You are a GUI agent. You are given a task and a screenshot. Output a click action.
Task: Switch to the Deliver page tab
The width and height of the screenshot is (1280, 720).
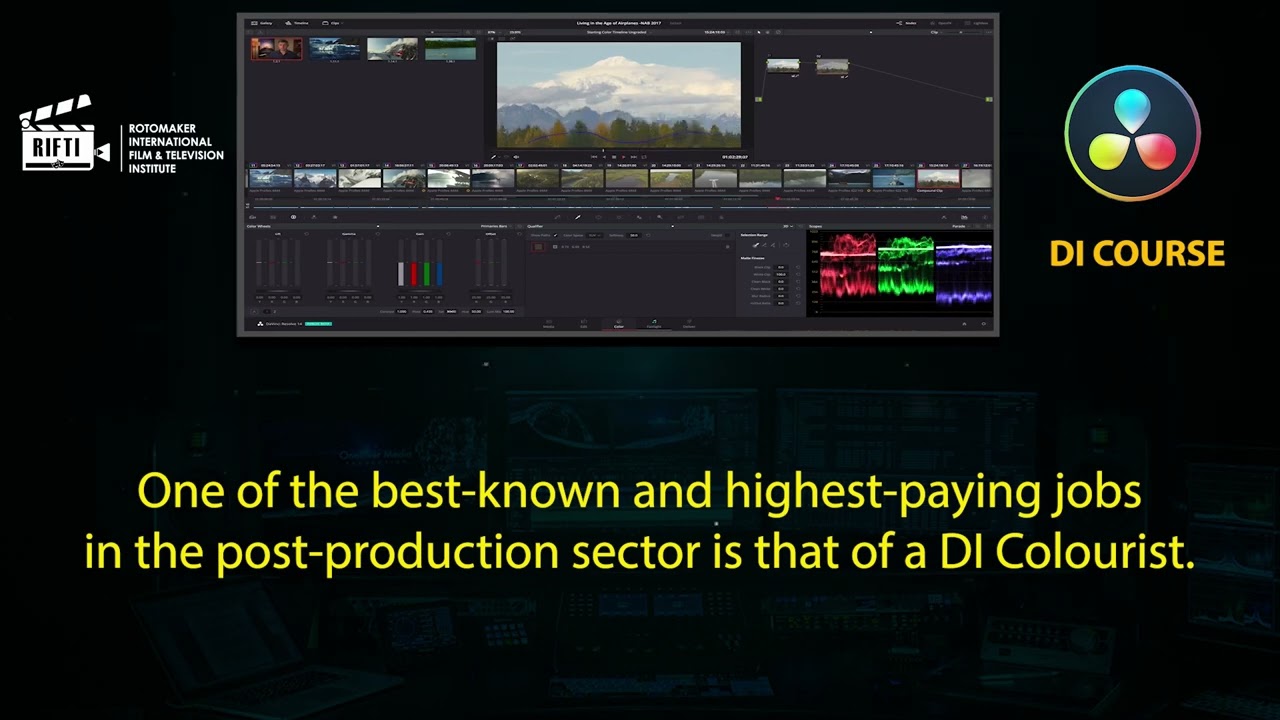coord(689,324)
